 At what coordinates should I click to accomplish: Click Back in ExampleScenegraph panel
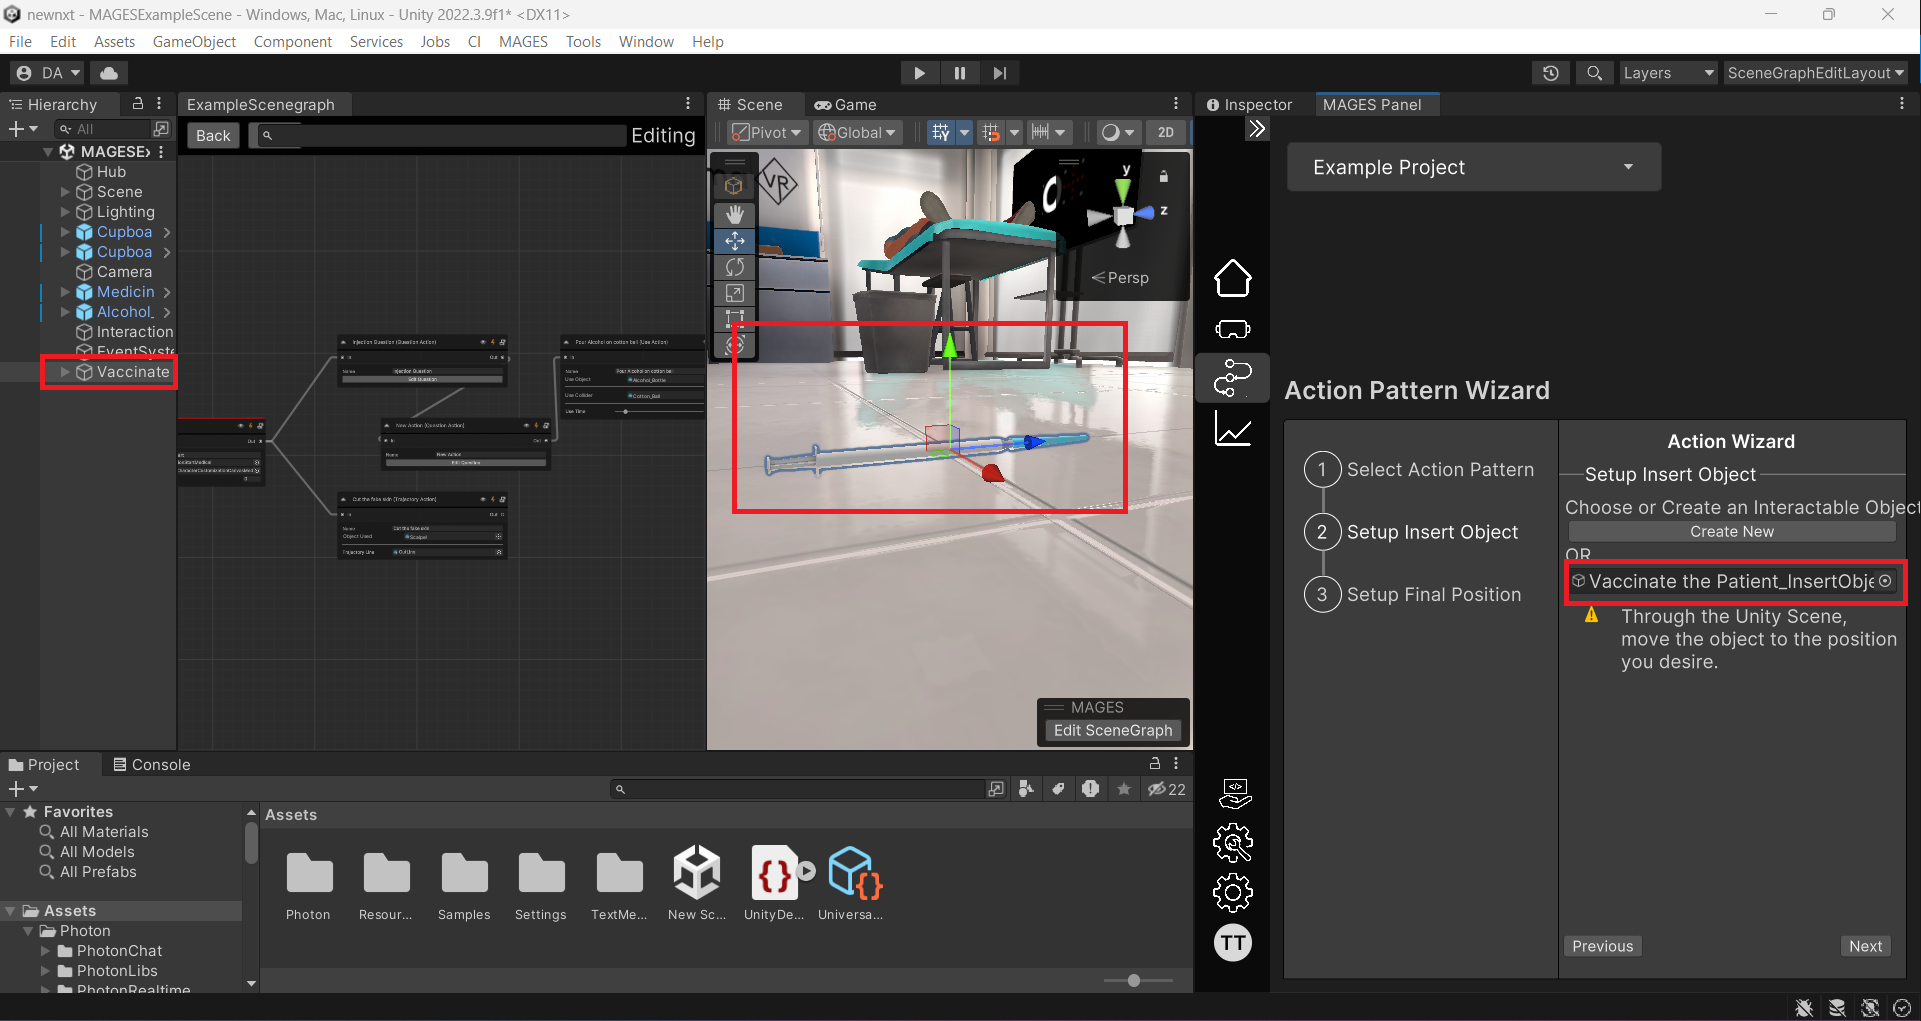click(x=213, y=135)
